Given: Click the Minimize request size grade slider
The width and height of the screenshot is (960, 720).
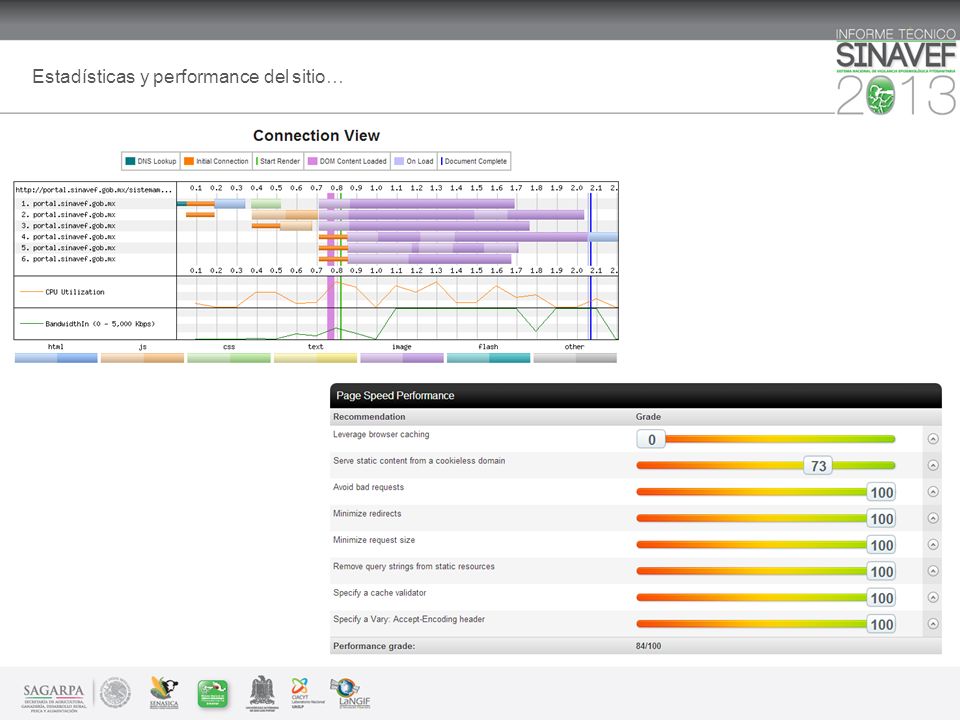Looking at the screenshot, I should (766, 544).
